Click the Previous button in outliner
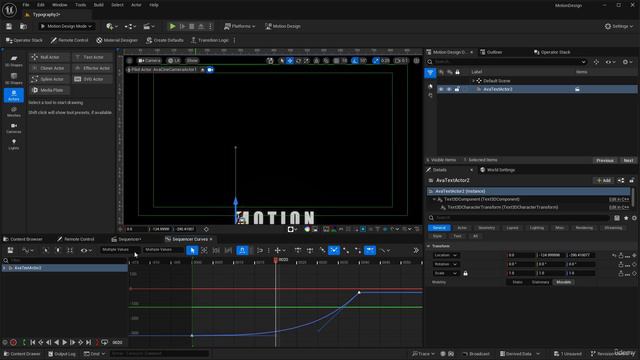640x360 pixels. pos(604,160)
